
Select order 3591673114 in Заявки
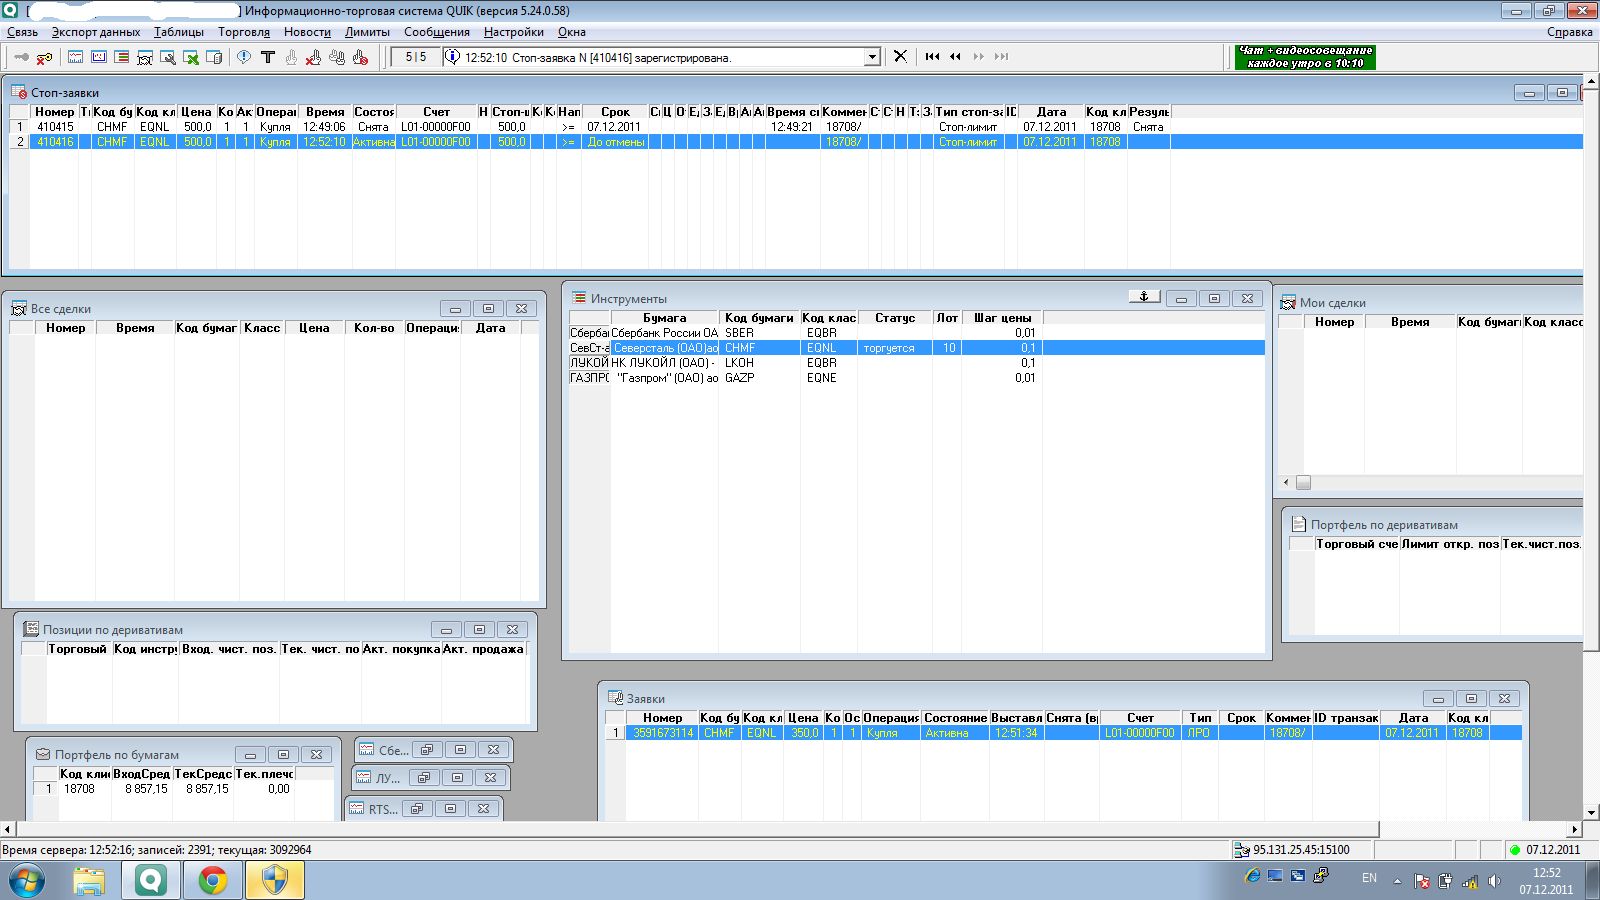[1064, 733]
